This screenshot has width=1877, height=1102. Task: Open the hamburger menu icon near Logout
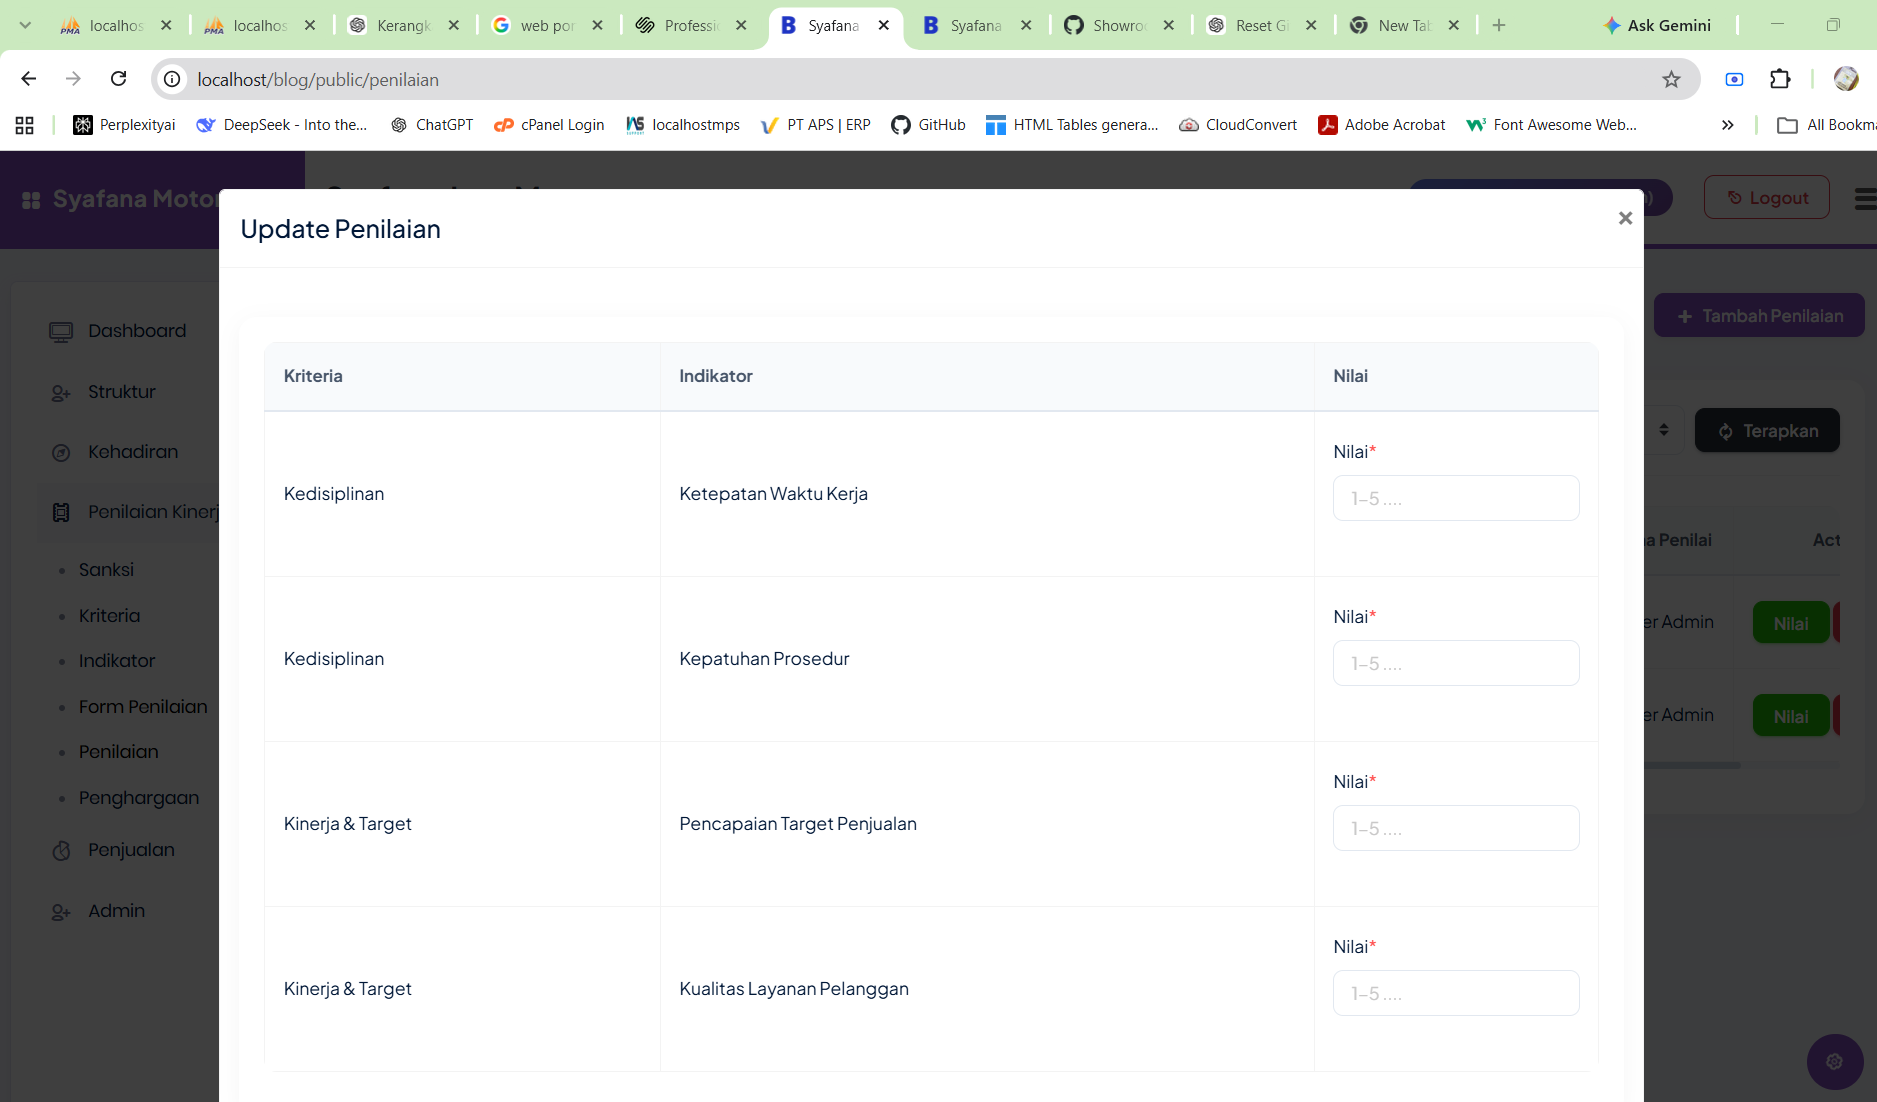point(1865,198)
